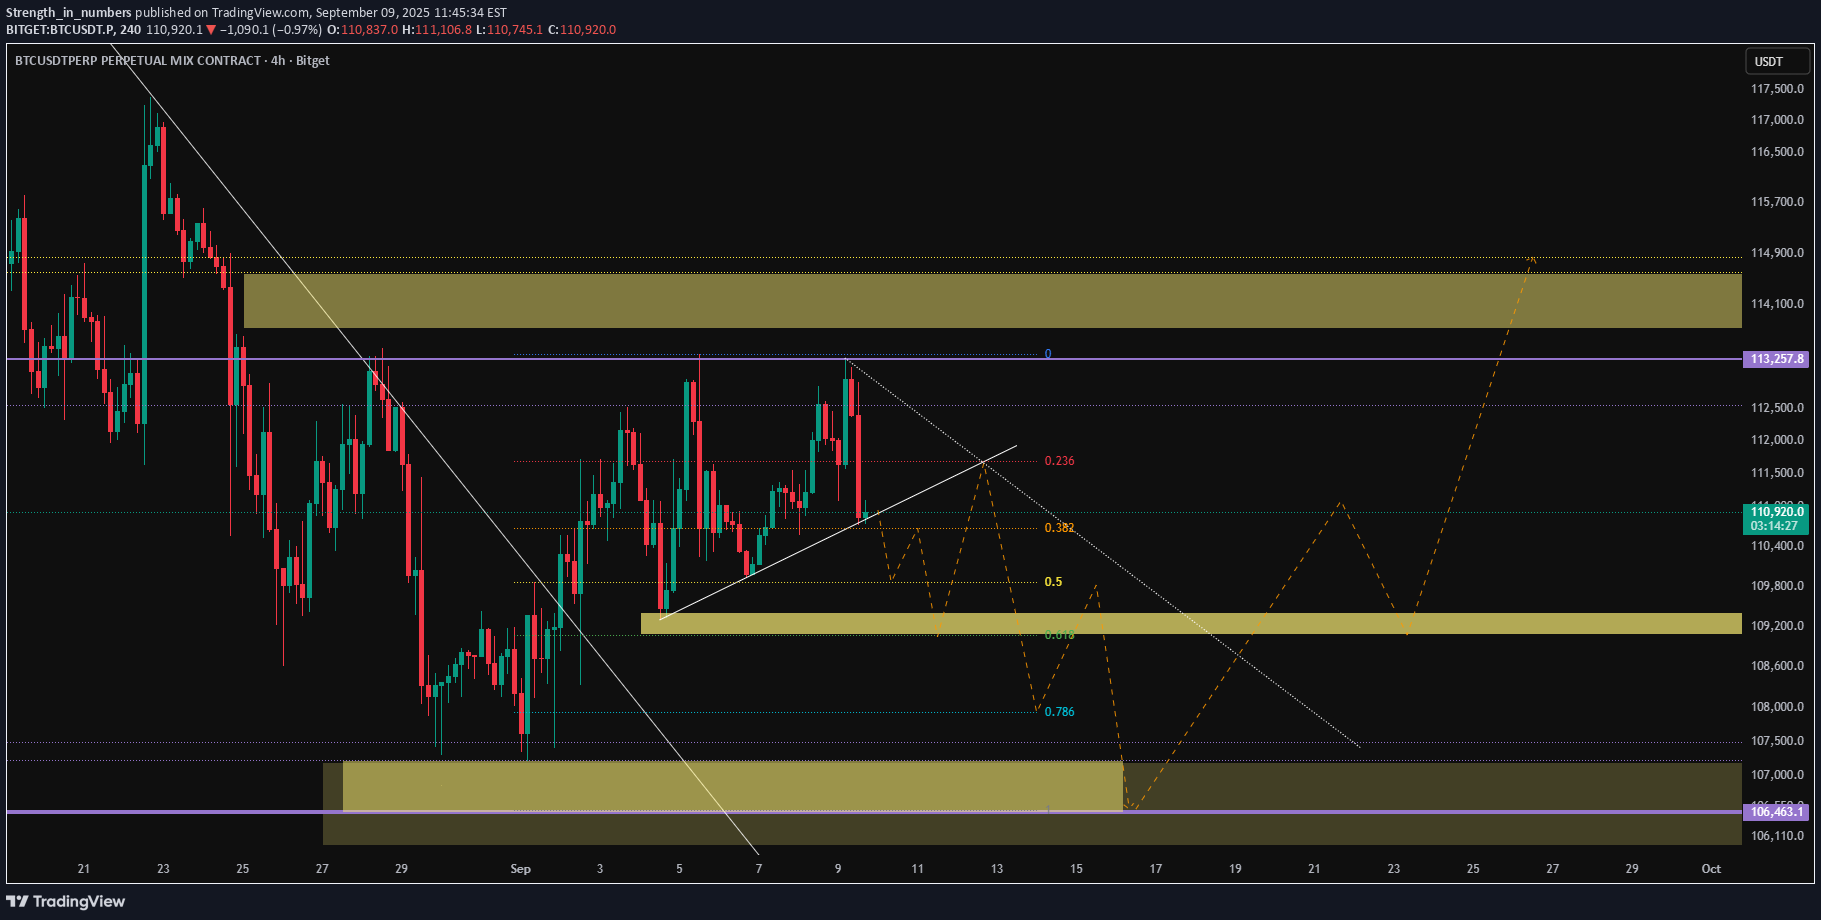Select the blue 0 Fibonacci level label
This screenshot has height=920, width=1821.
(x=1048, y=354)
